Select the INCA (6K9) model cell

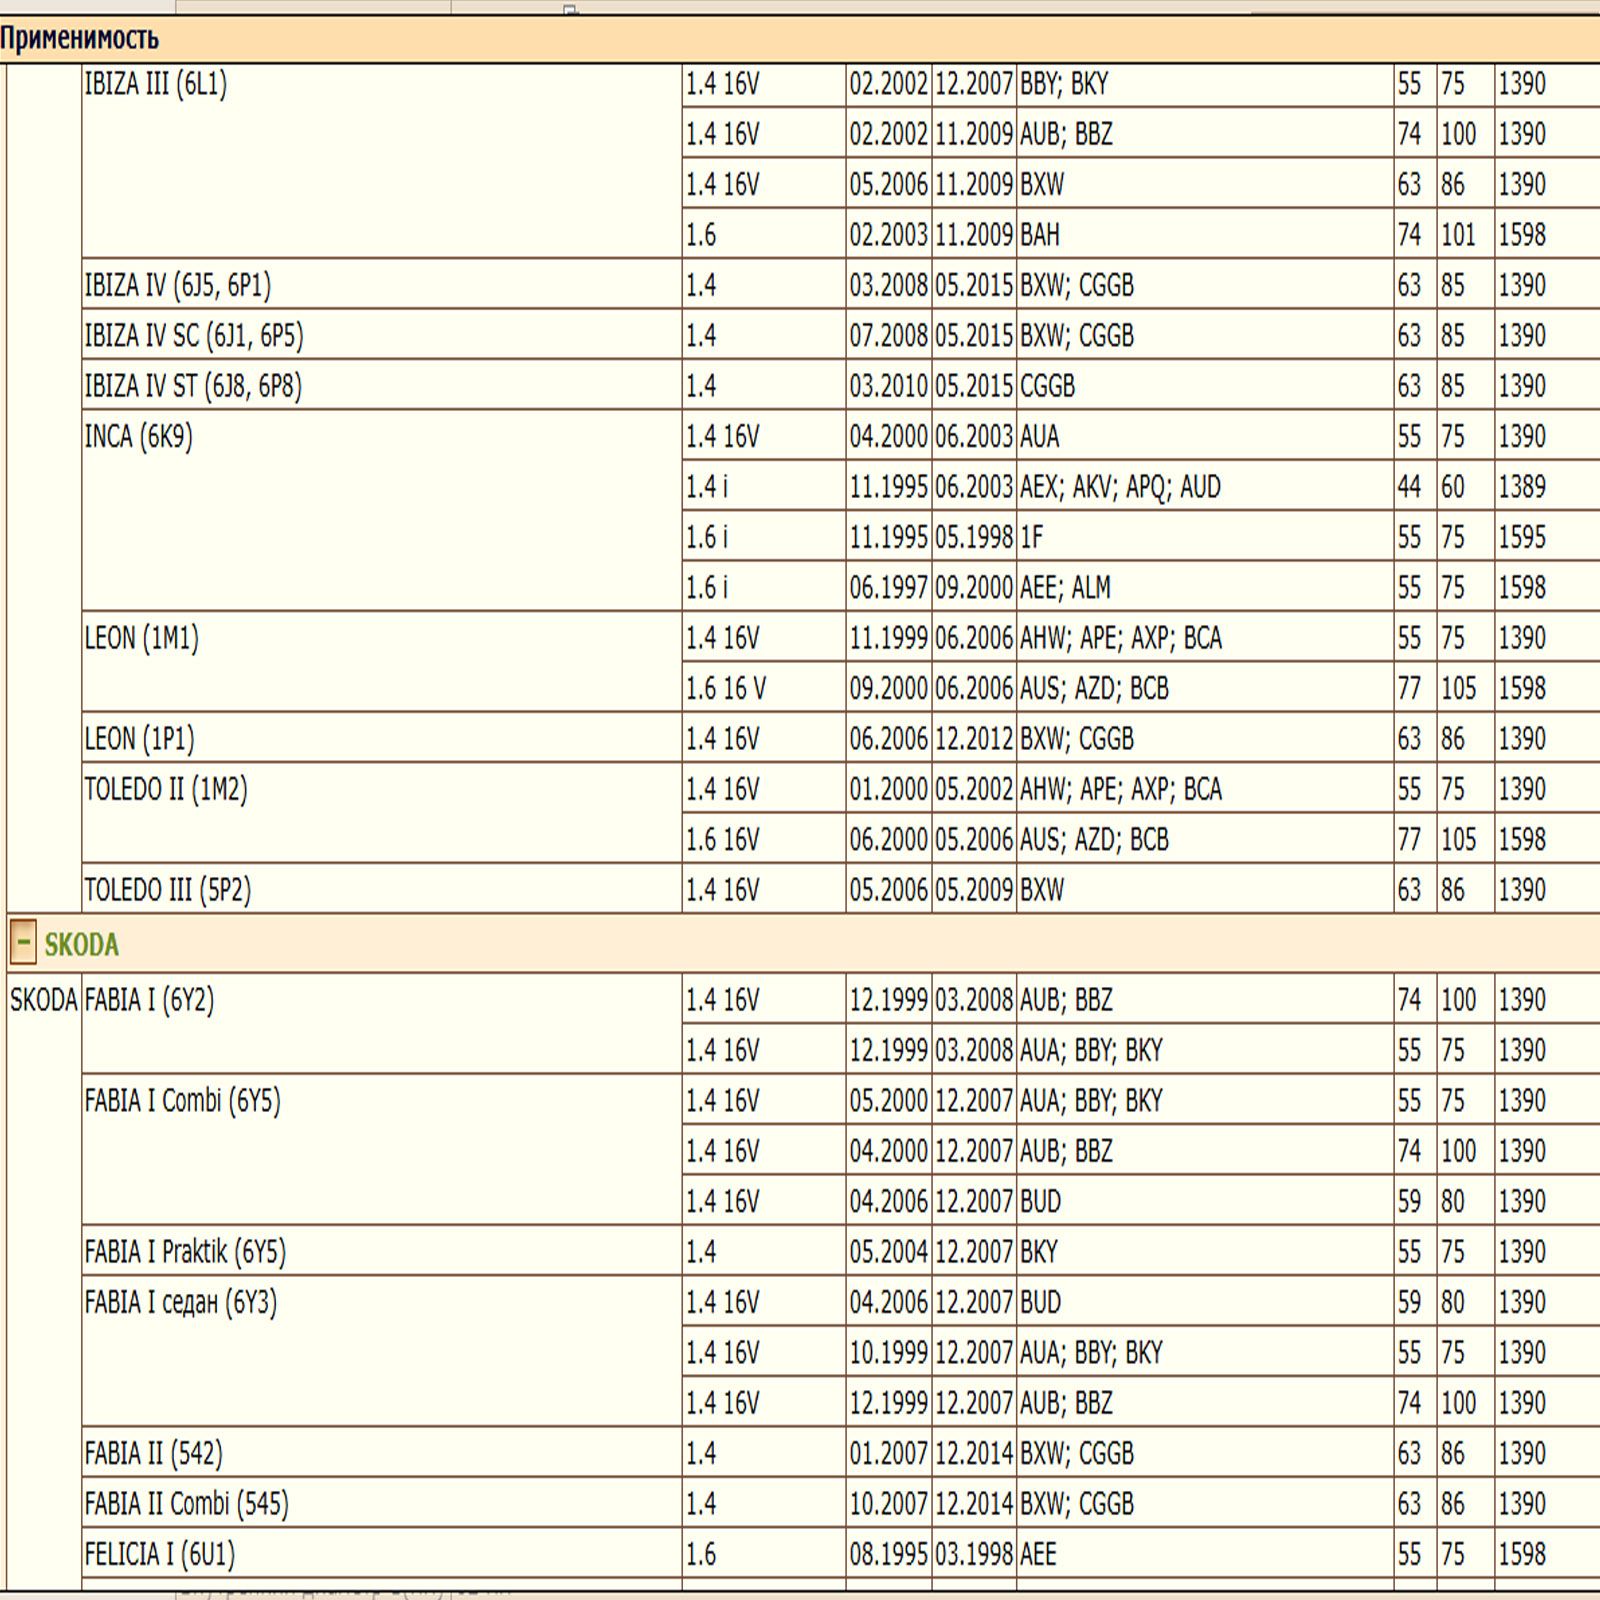point(139,437)
